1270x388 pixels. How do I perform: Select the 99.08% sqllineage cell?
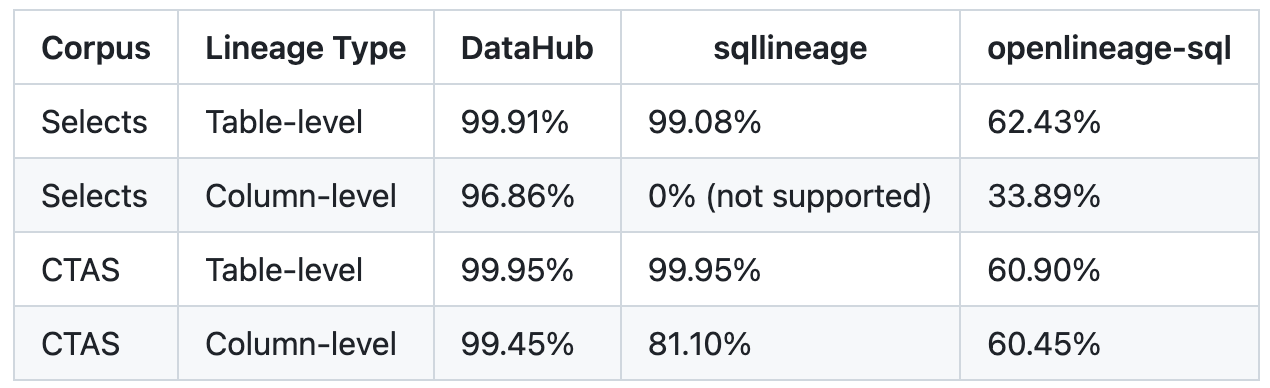pyautogui.click(x=704, y=122)
